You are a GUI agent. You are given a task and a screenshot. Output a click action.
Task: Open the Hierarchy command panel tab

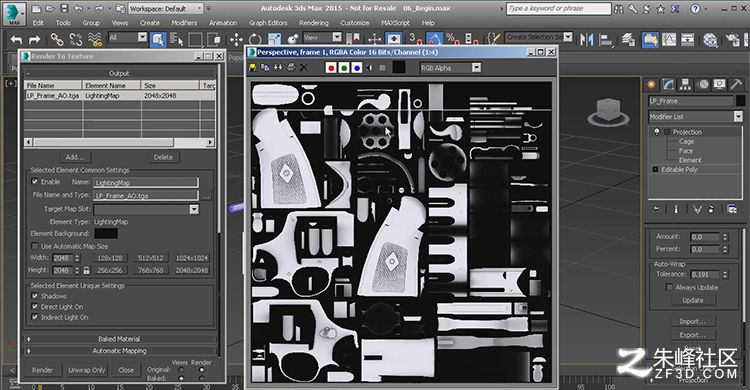point(685,85)
